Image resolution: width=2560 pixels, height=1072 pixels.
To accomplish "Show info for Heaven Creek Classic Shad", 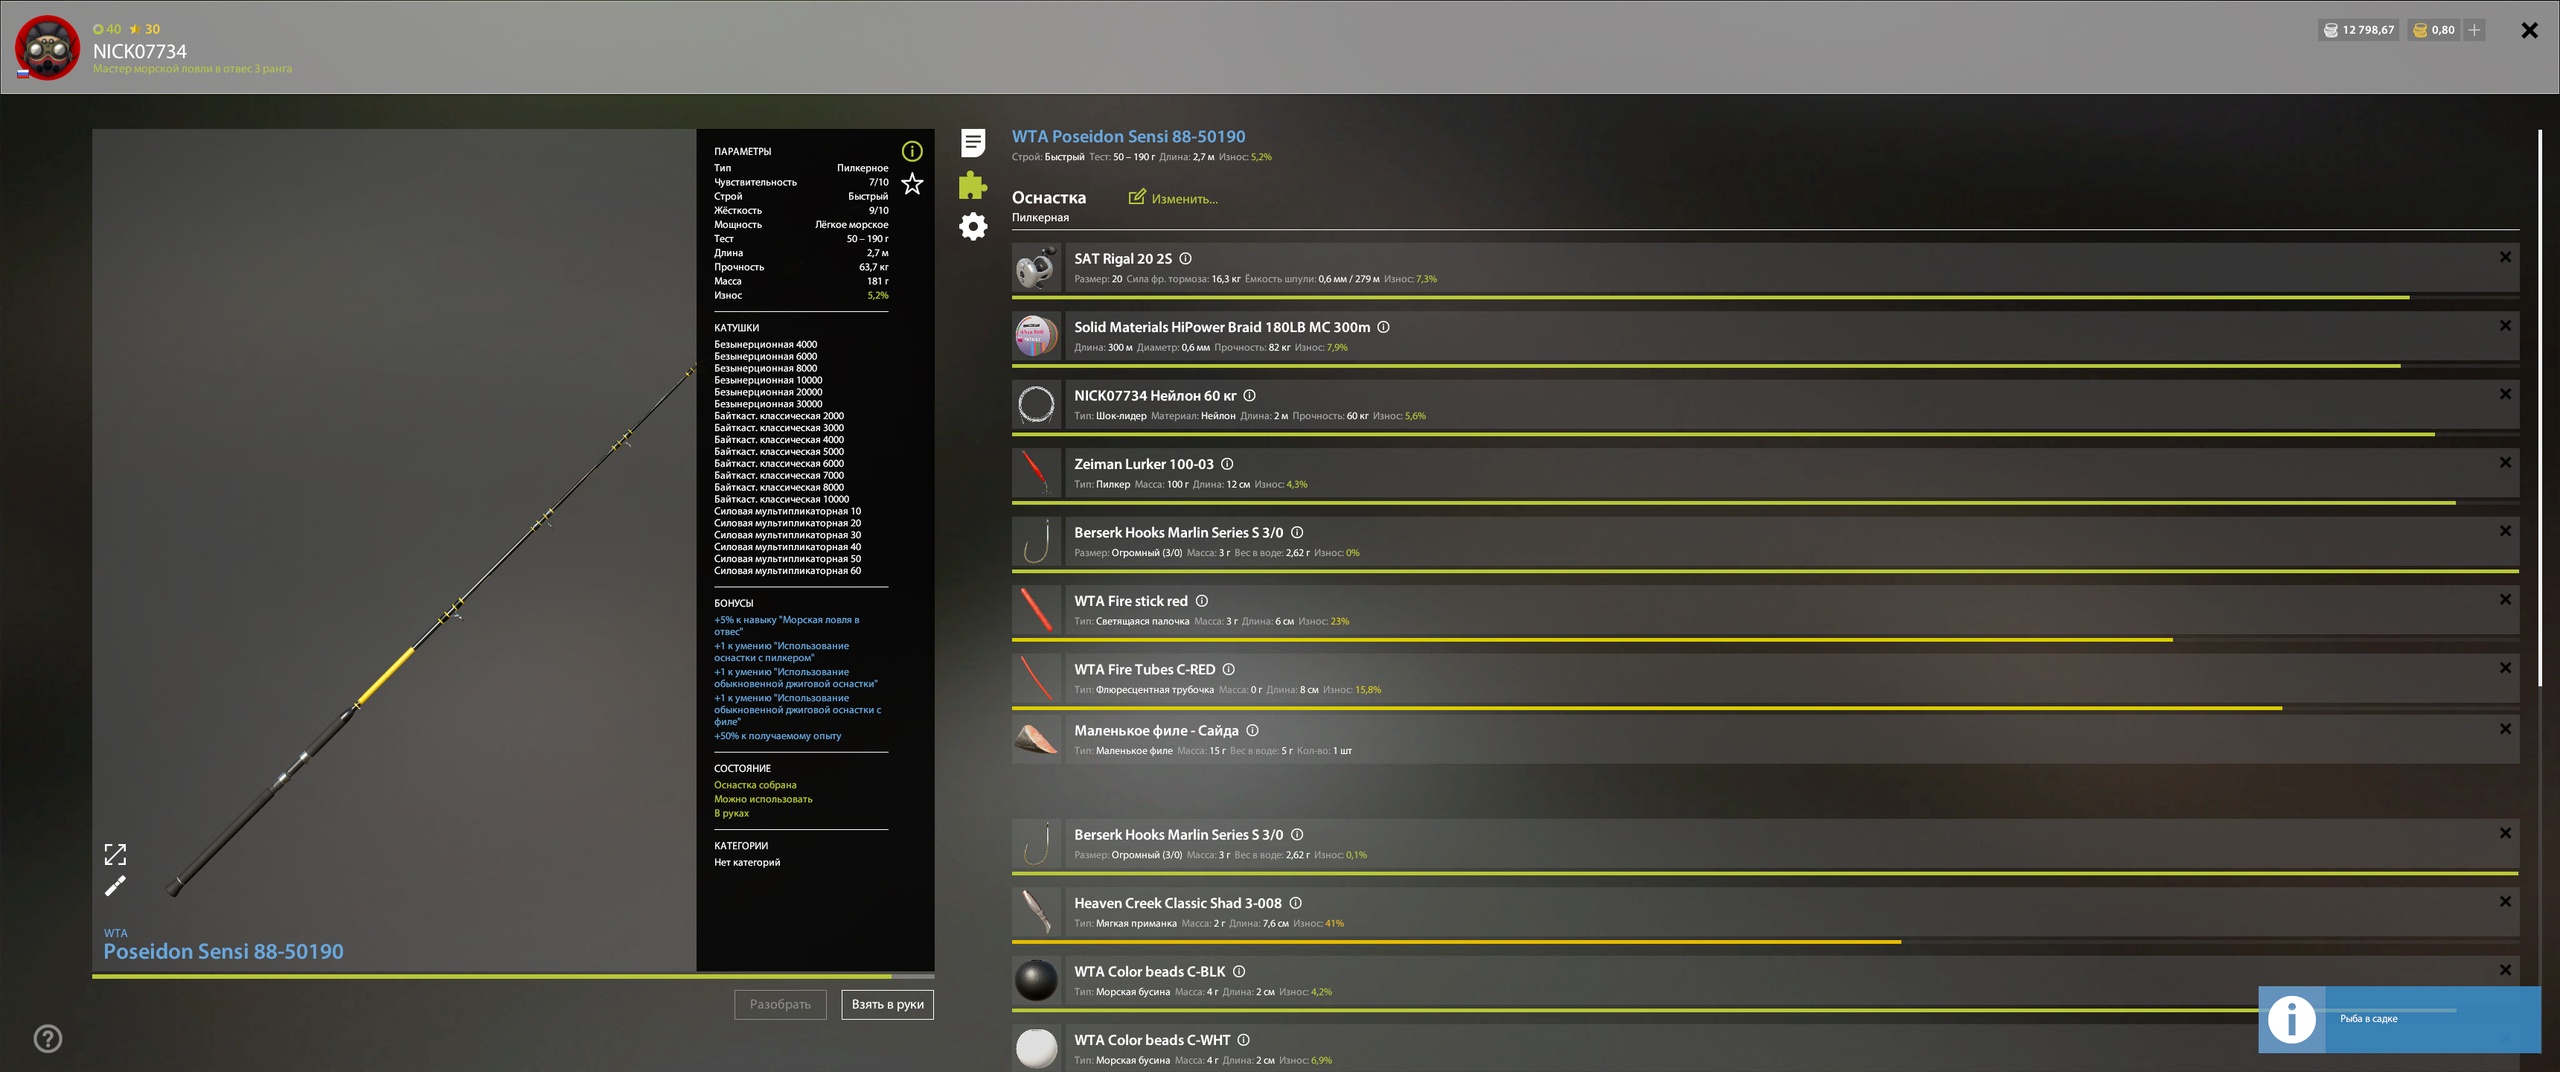I will (x=1295, y=903).
